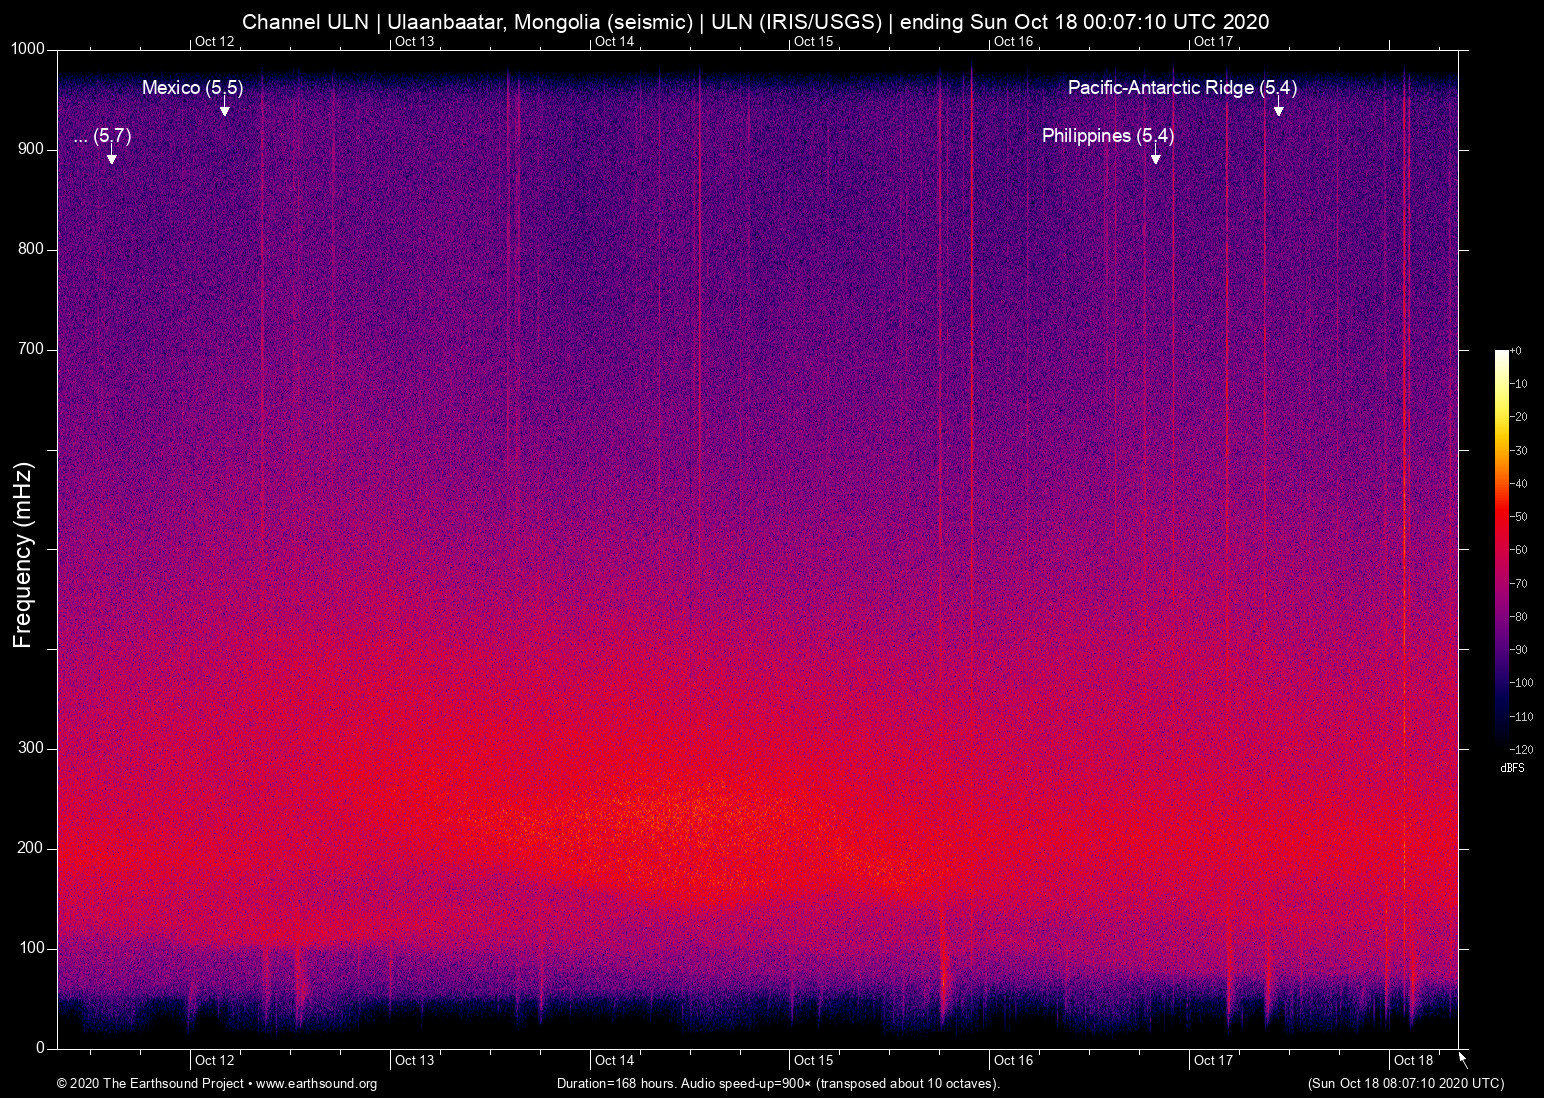The width and height of the screenshot is (1544, 1098).
Task: Toggle the Mexico (5.5) annotation label
Action: (x=194, y=88)
